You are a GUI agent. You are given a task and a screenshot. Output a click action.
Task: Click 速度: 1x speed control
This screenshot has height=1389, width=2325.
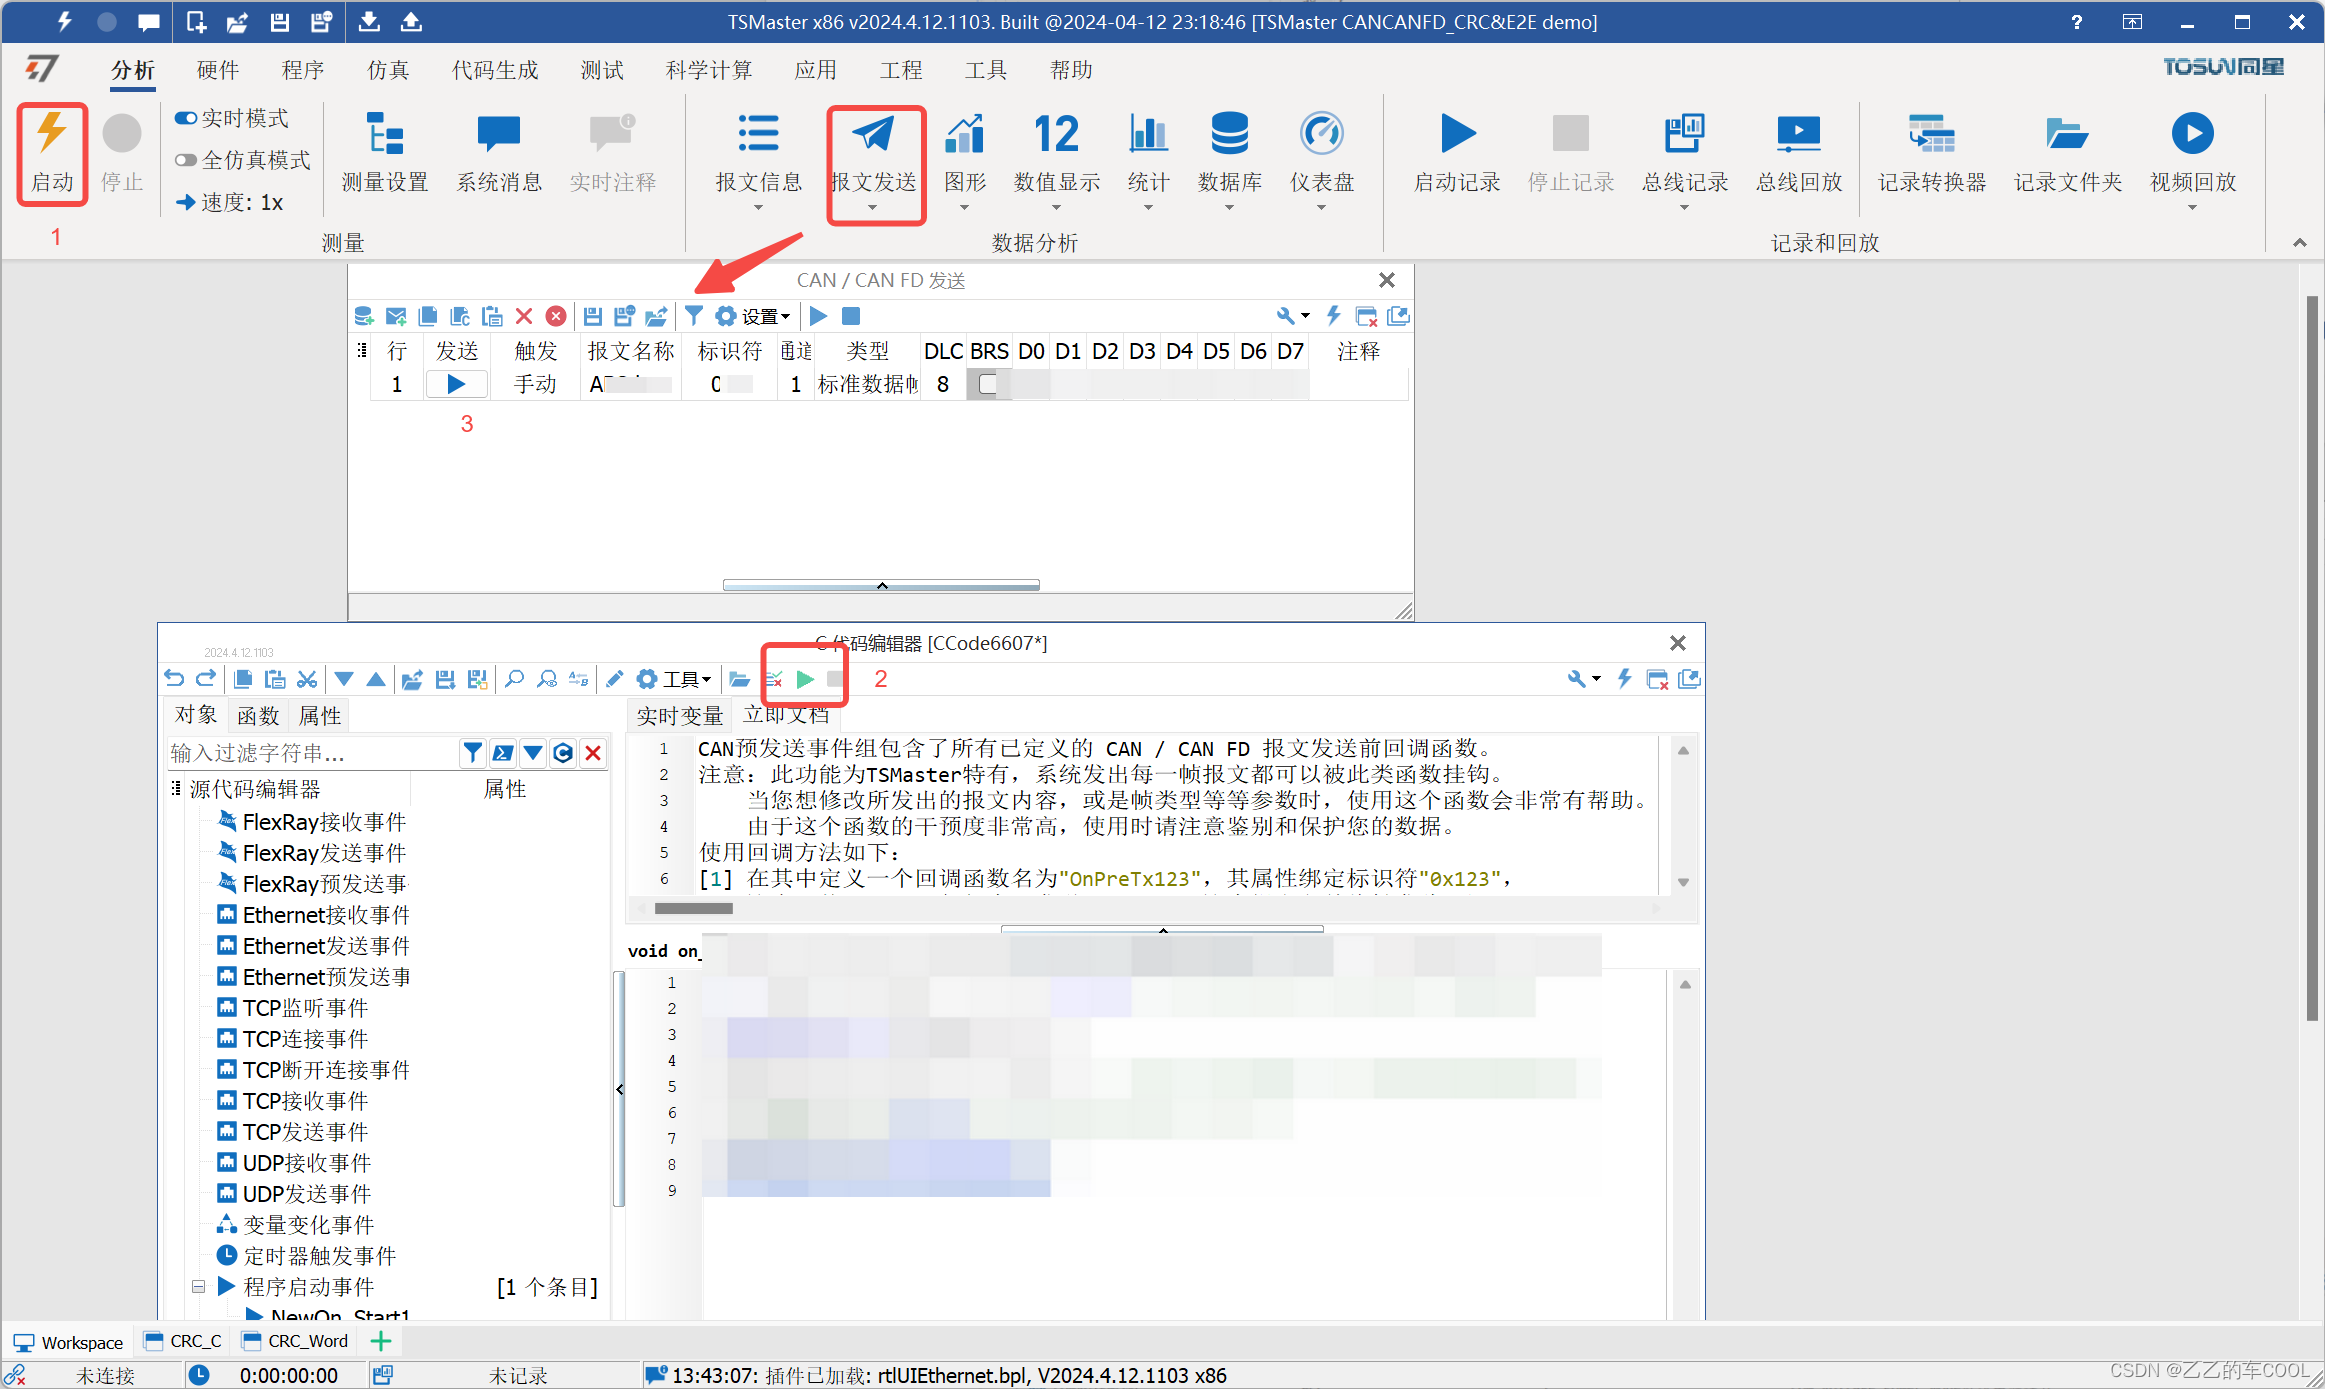(x=230, y=203)
